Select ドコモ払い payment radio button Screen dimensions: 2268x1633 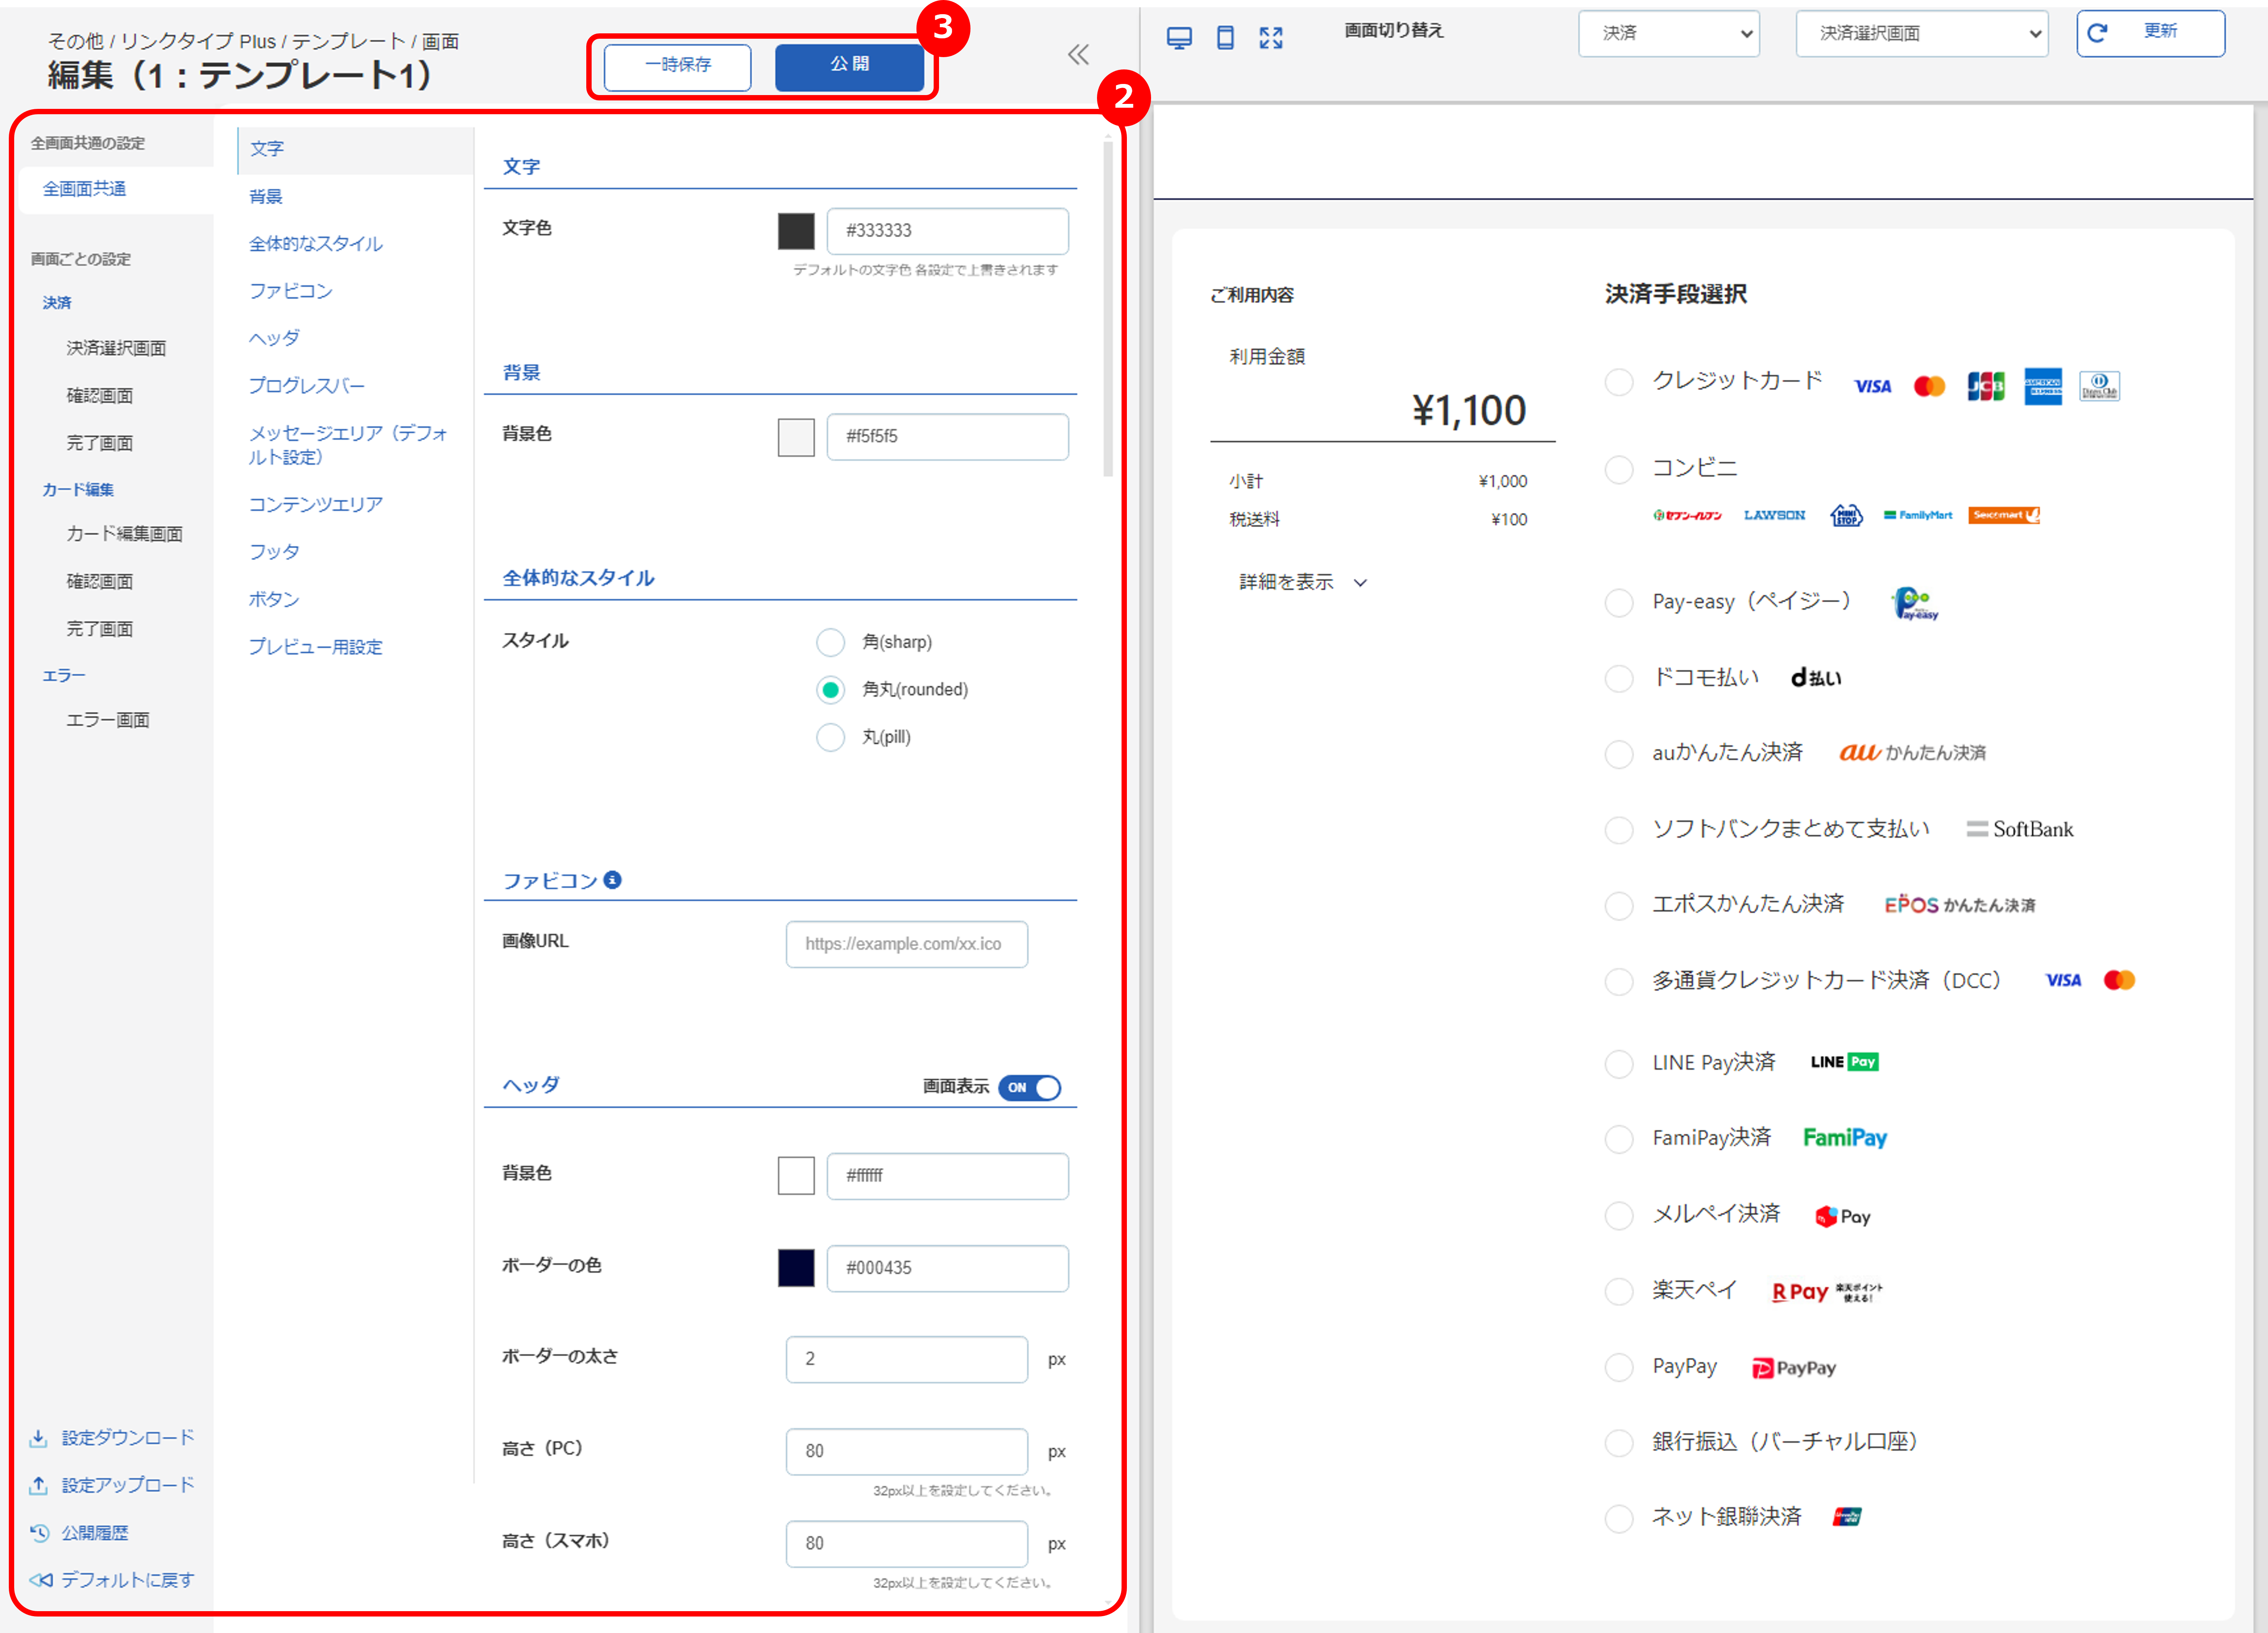click(x=1618, y=678)
